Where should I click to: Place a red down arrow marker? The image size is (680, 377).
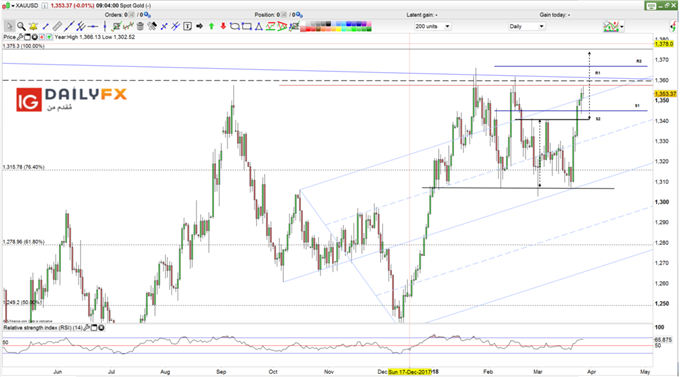223,26
